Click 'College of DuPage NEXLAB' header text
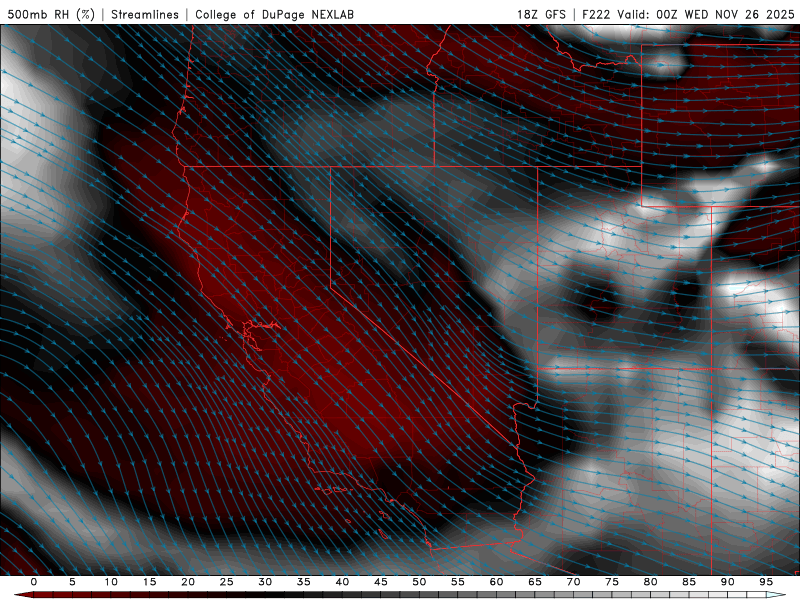This screenshot has height=600, width=800. [274, 14]
